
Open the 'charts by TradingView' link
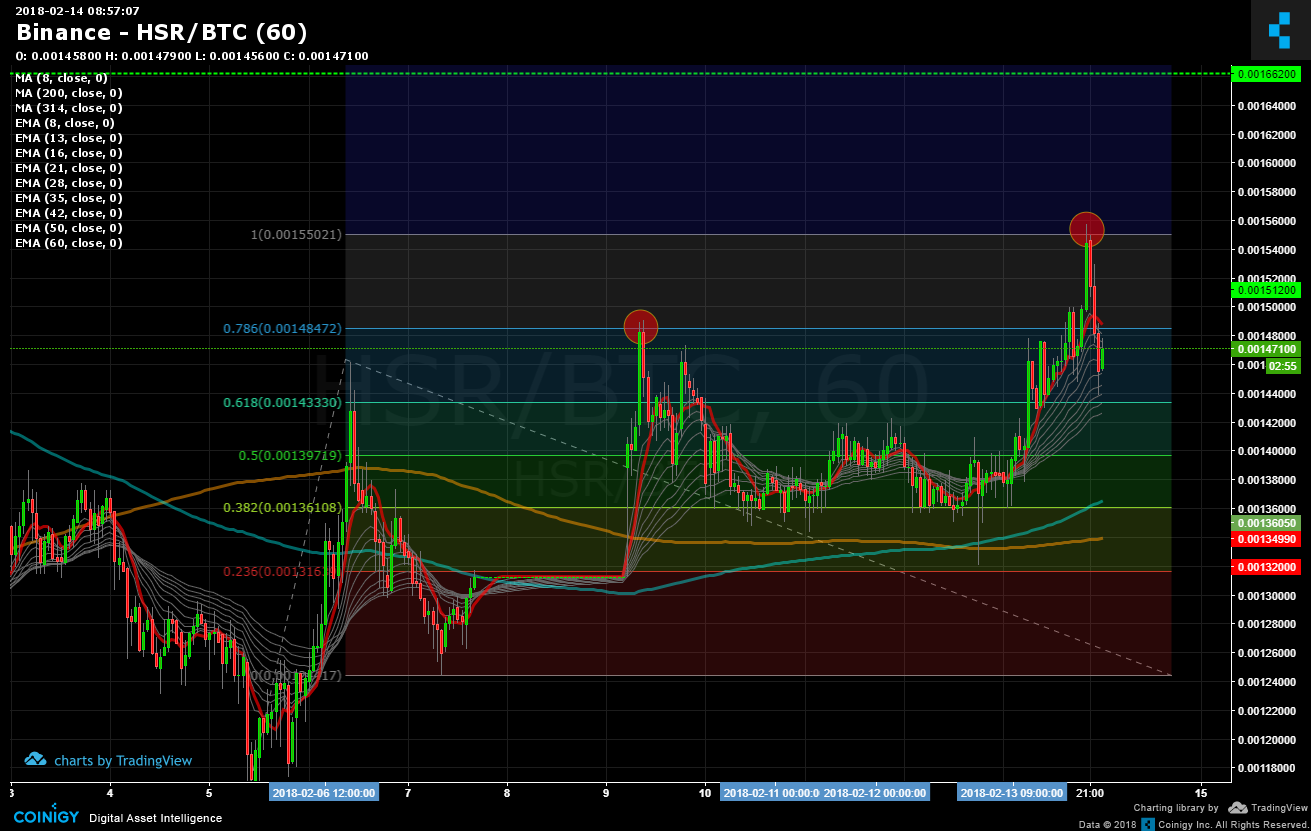(123, 761)
